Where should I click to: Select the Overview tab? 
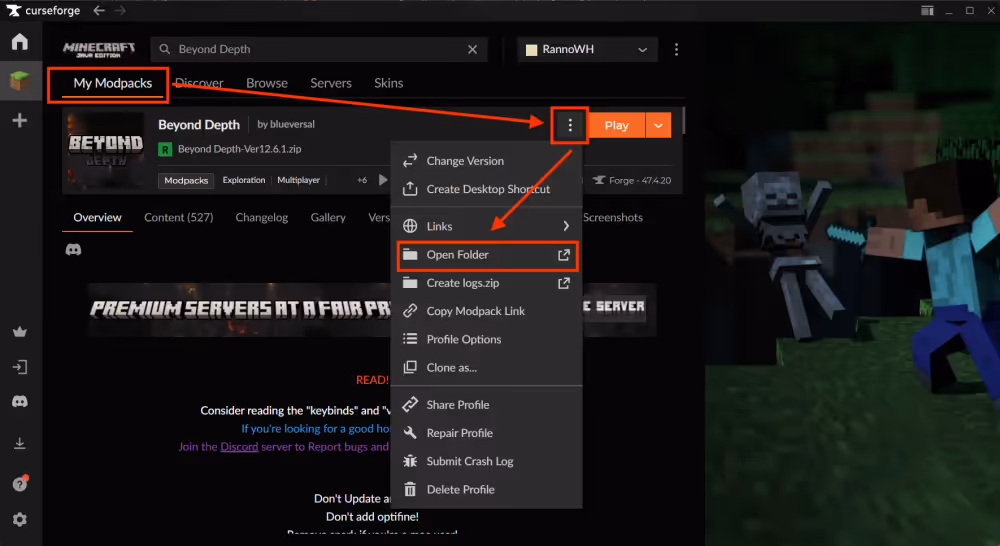click(97, 218)
